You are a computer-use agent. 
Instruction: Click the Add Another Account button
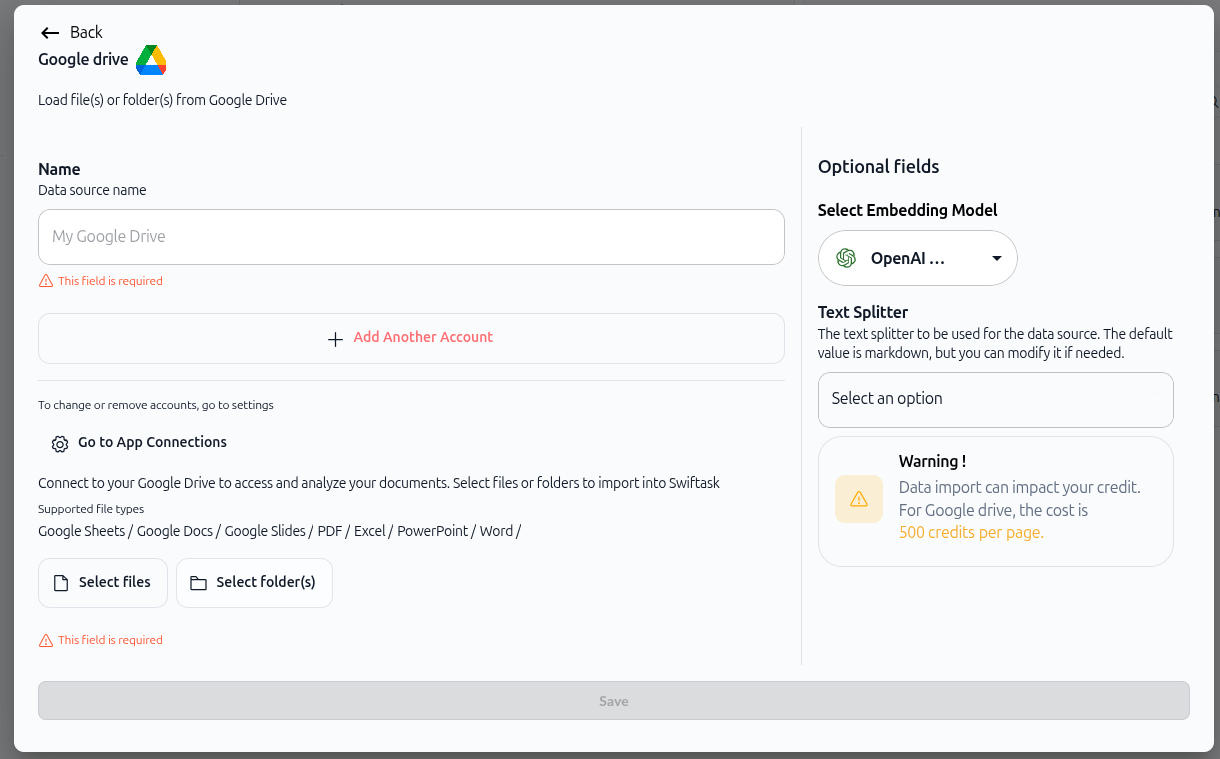[411, 339]
